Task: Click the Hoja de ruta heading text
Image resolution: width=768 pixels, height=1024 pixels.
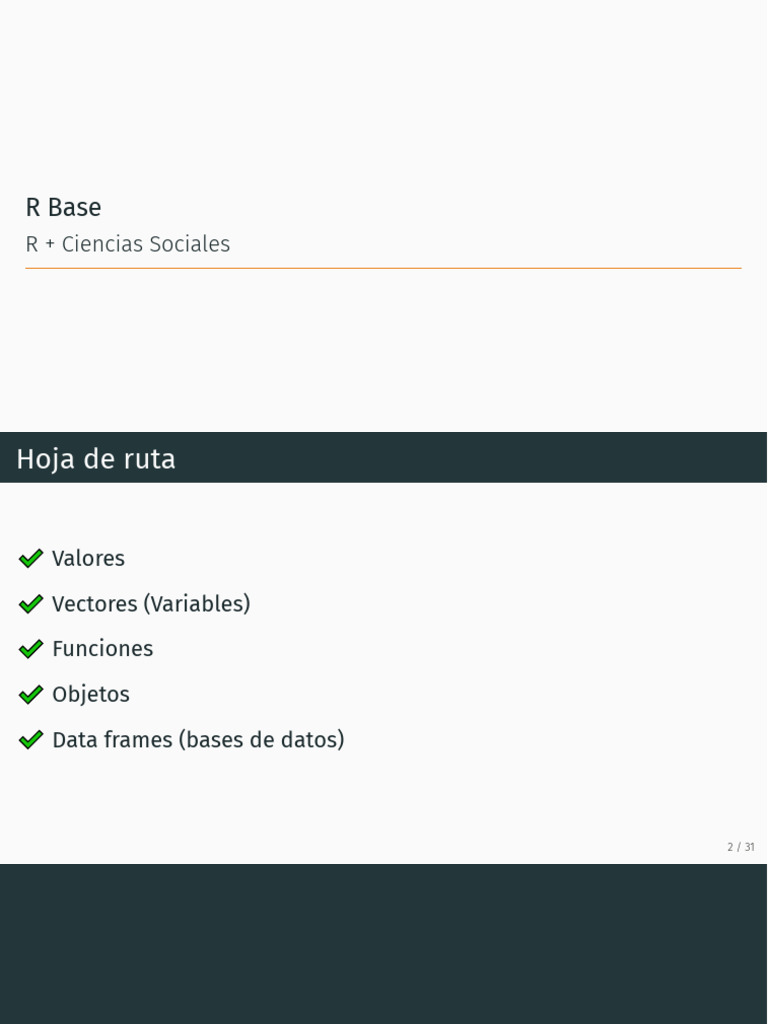Action: tap(96, 459)
